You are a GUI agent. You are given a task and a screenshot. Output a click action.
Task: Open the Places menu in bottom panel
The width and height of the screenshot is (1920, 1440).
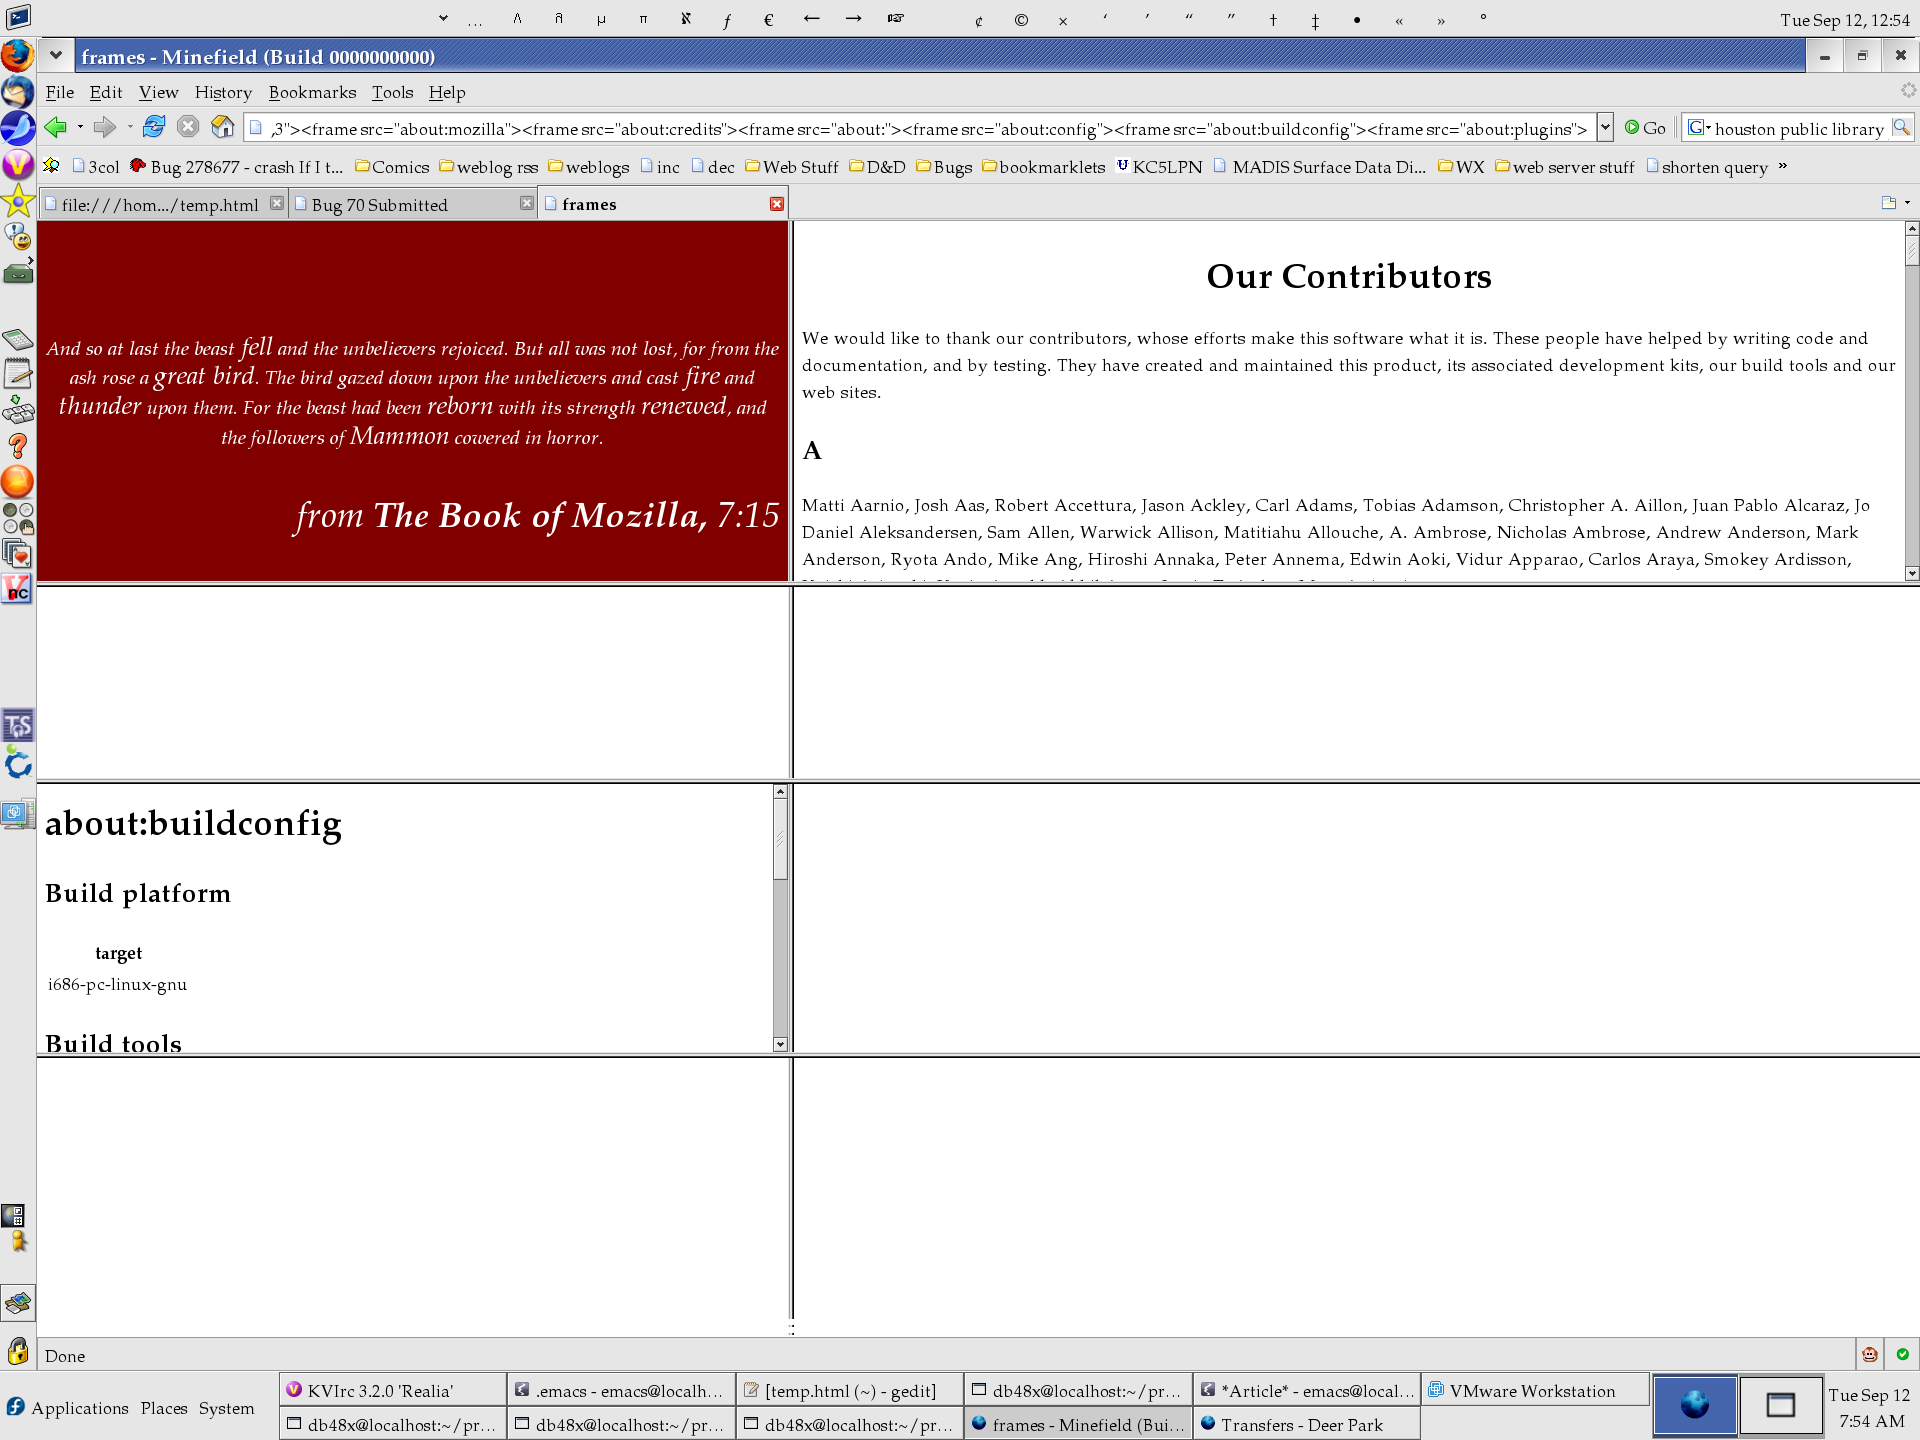[x=164, y=1408]
